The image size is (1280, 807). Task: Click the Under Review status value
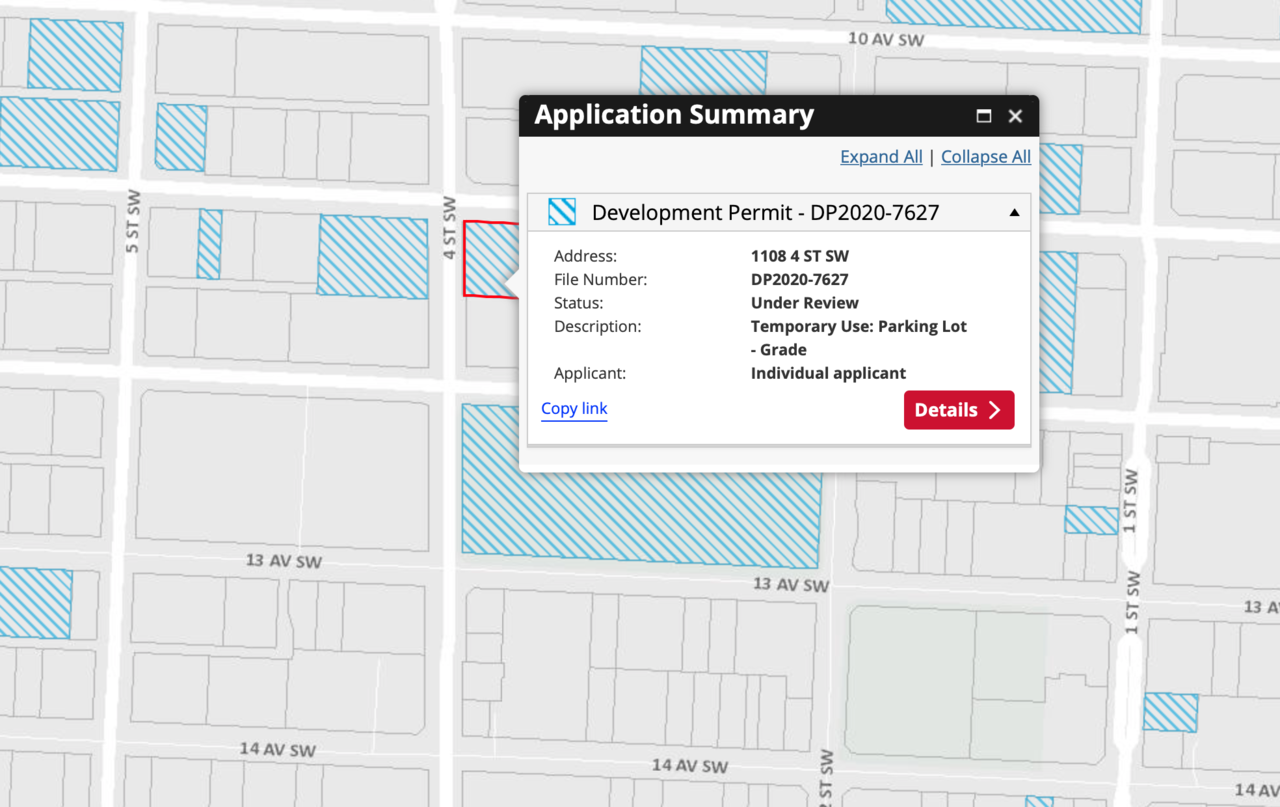(x=805, y=303)
